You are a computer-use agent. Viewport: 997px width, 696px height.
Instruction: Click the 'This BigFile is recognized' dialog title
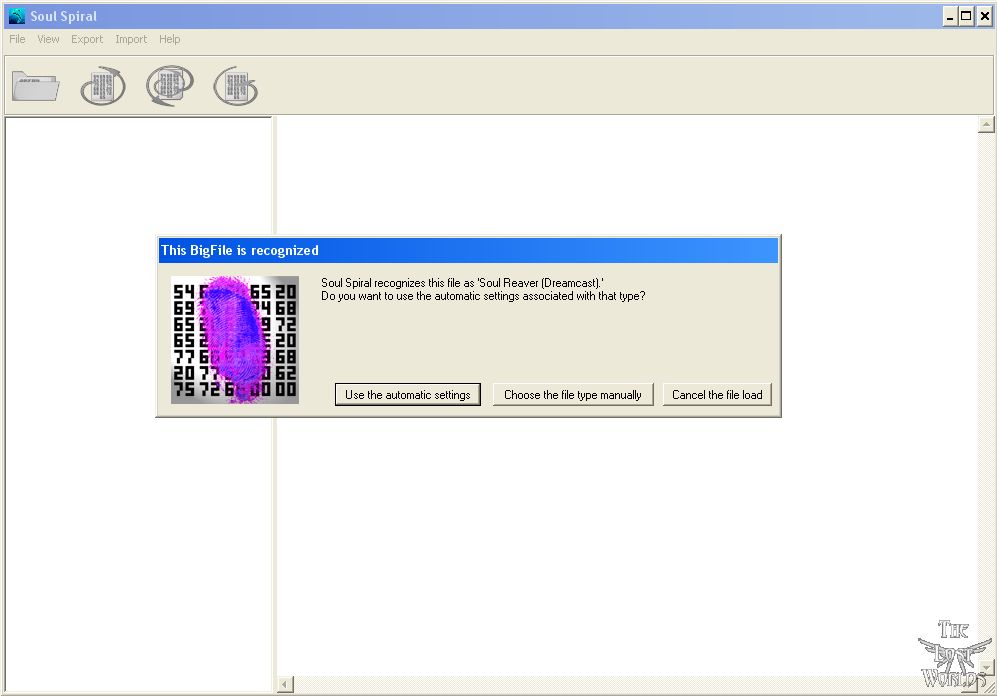[x=240, y=250]
